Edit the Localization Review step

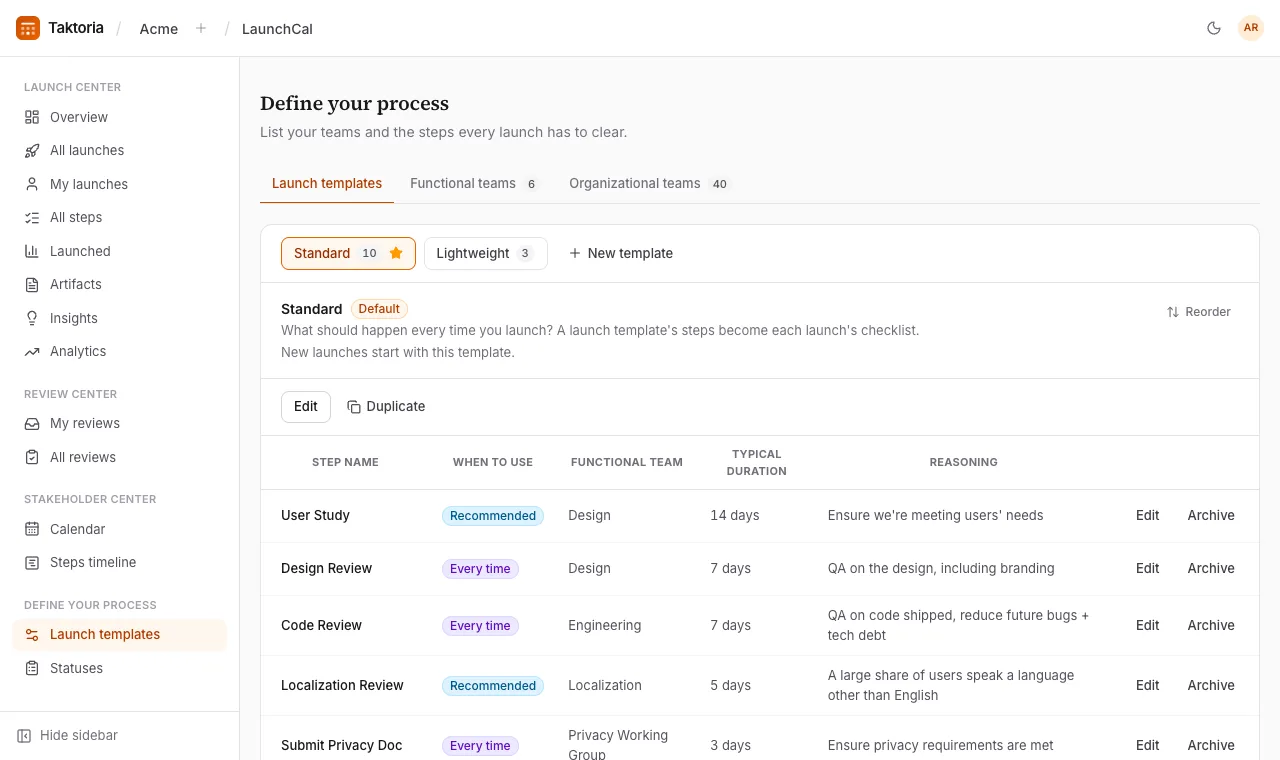click(1147, 685)
